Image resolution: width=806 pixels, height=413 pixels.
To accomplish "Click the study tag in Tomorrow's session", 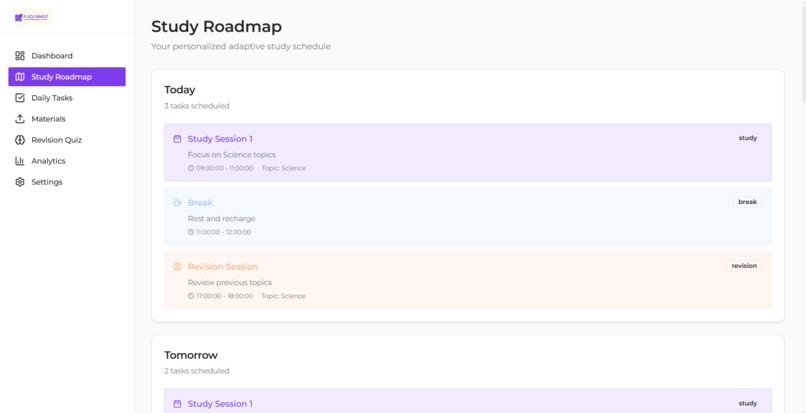I will (x=747, y=403).
